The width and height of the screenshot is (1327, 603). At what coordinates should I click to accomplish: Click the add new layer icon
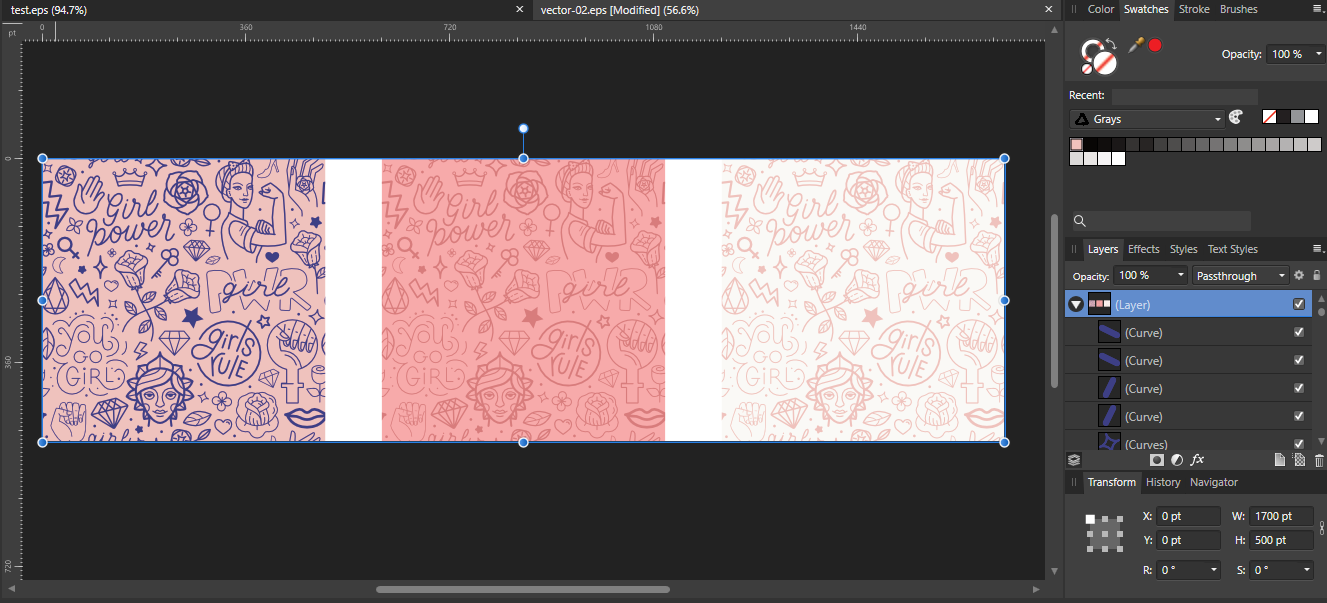point(1280,459)
